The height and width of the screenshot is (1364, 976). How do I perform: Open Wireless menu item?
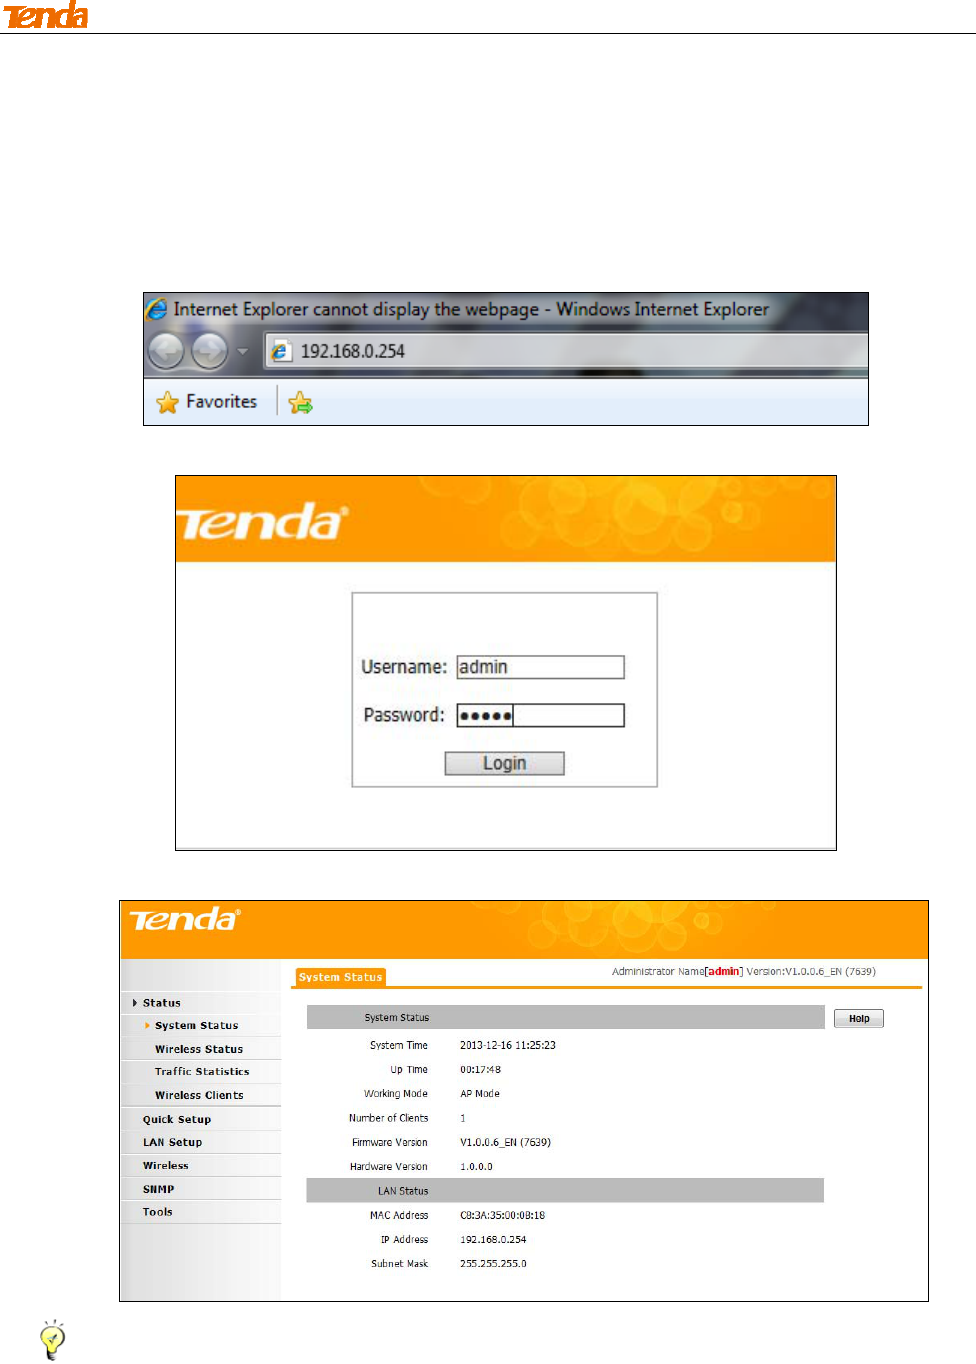point(165,1165)
